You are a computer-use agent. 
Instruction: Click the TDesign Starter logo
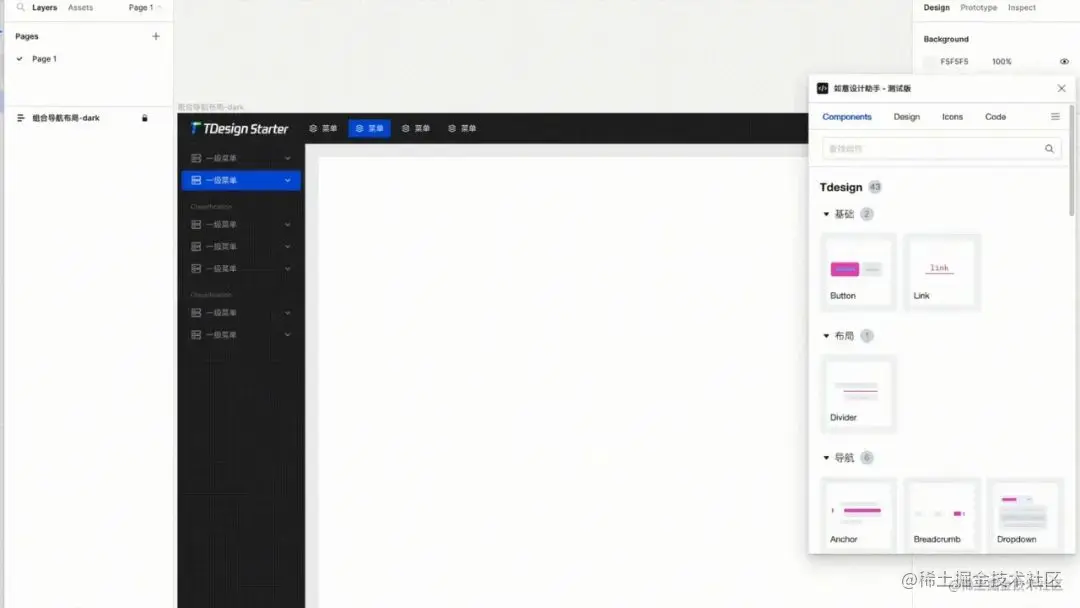click(240, 129)
